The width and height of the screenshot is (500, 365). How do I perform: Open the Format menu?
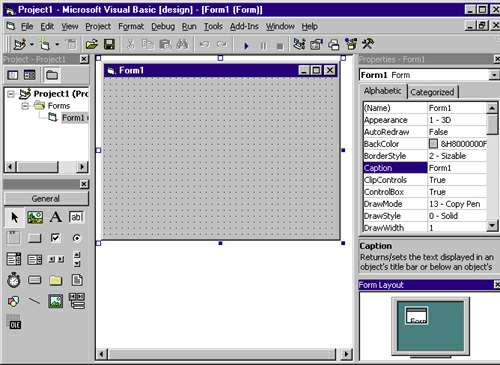click(131, 26)
